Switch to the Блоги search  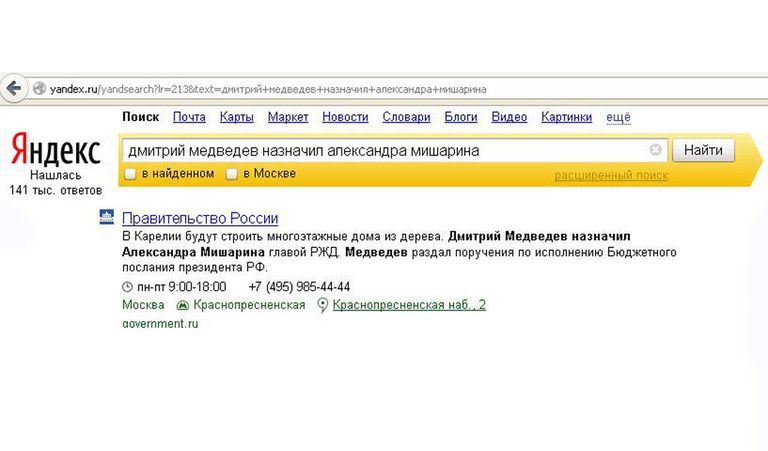pos(461,117)
